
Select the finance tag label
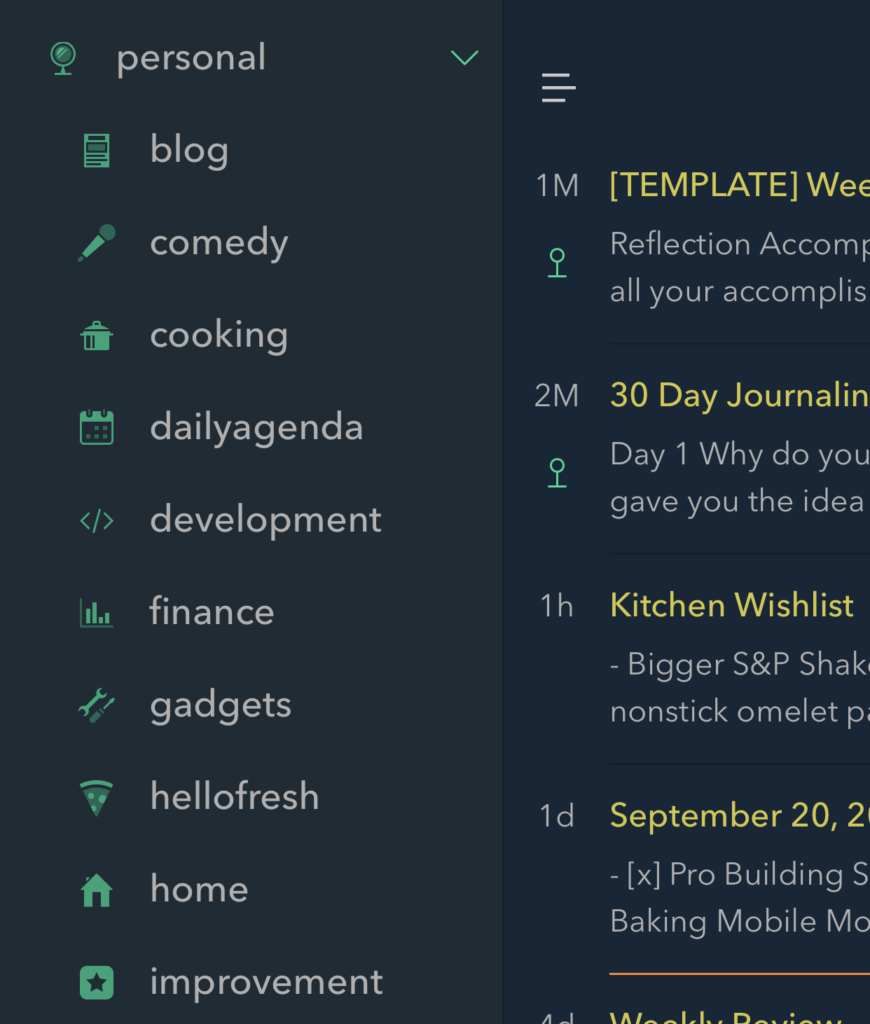click(x=212, y=612)
